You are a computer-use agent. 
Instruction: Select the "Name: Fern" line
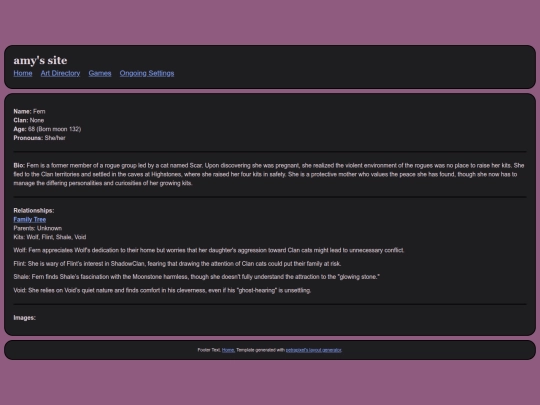(29, 111)
